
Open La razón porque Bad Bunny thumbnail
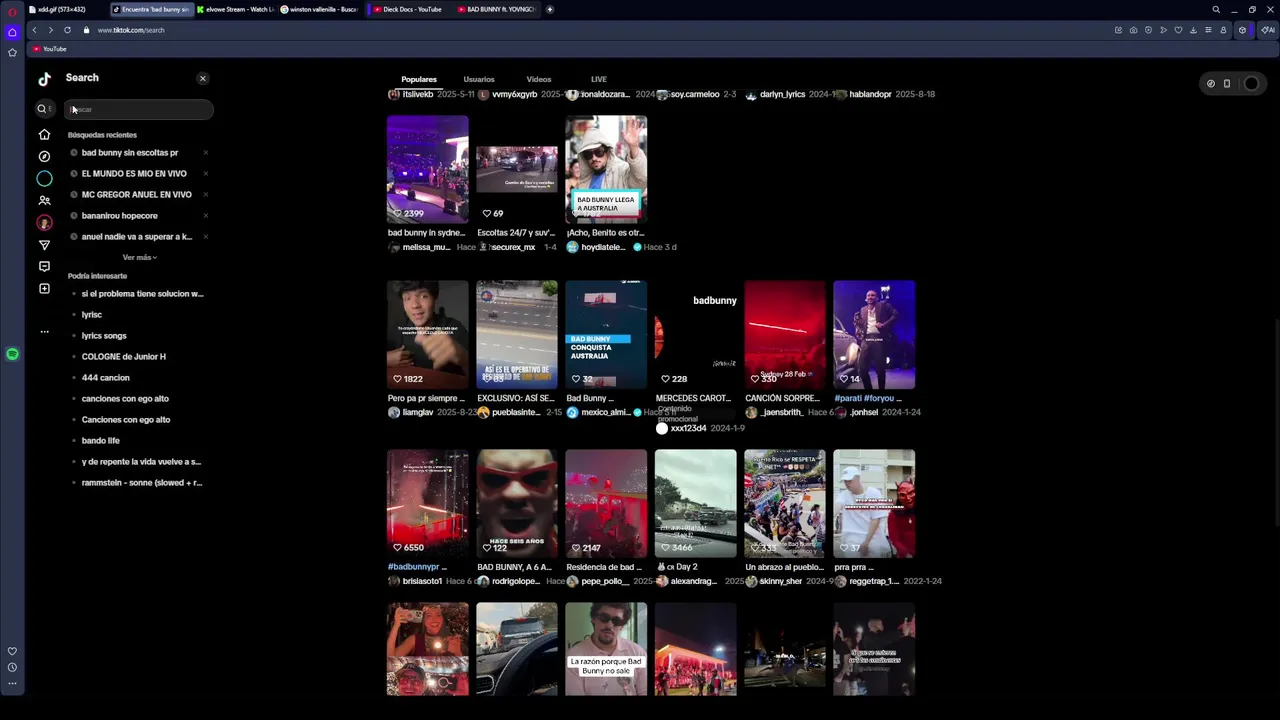pyautogui.click(x=606, y=648)
